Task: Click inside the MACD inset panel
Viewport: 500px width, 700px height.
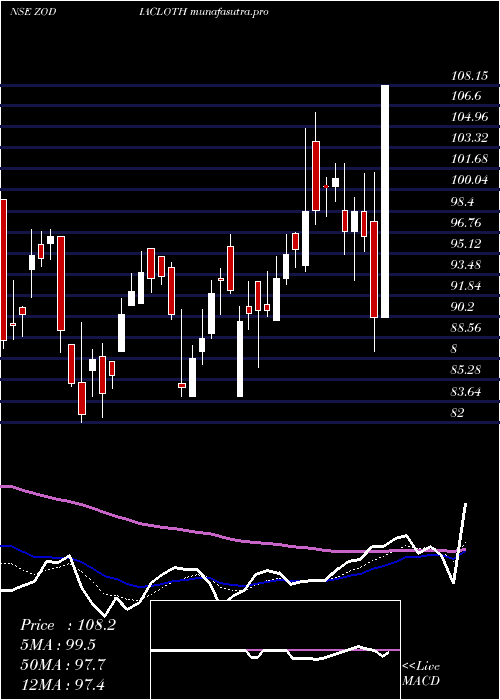Action: coord(275,650)
